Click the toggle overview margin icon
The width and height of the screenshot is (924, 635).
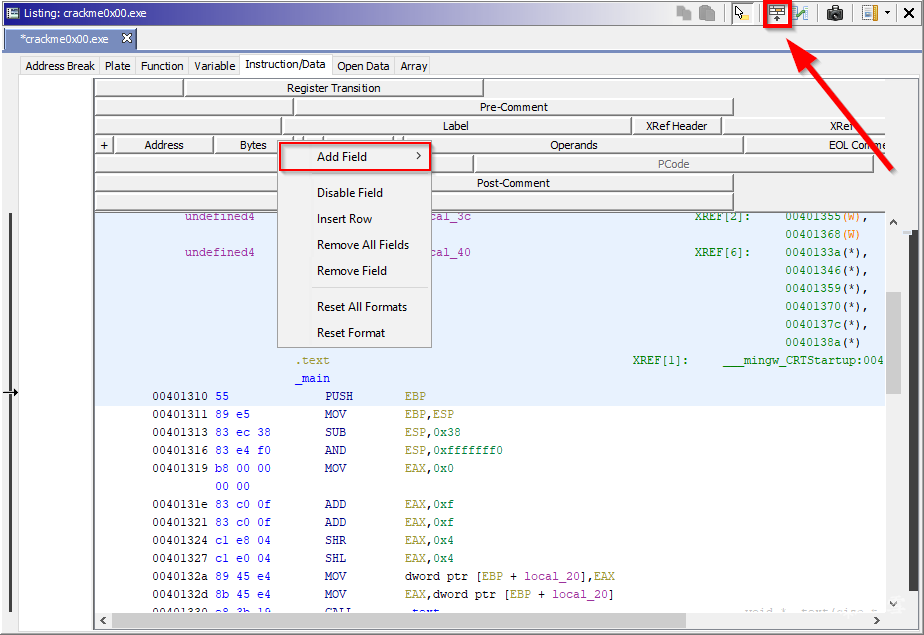pos(869,13)
